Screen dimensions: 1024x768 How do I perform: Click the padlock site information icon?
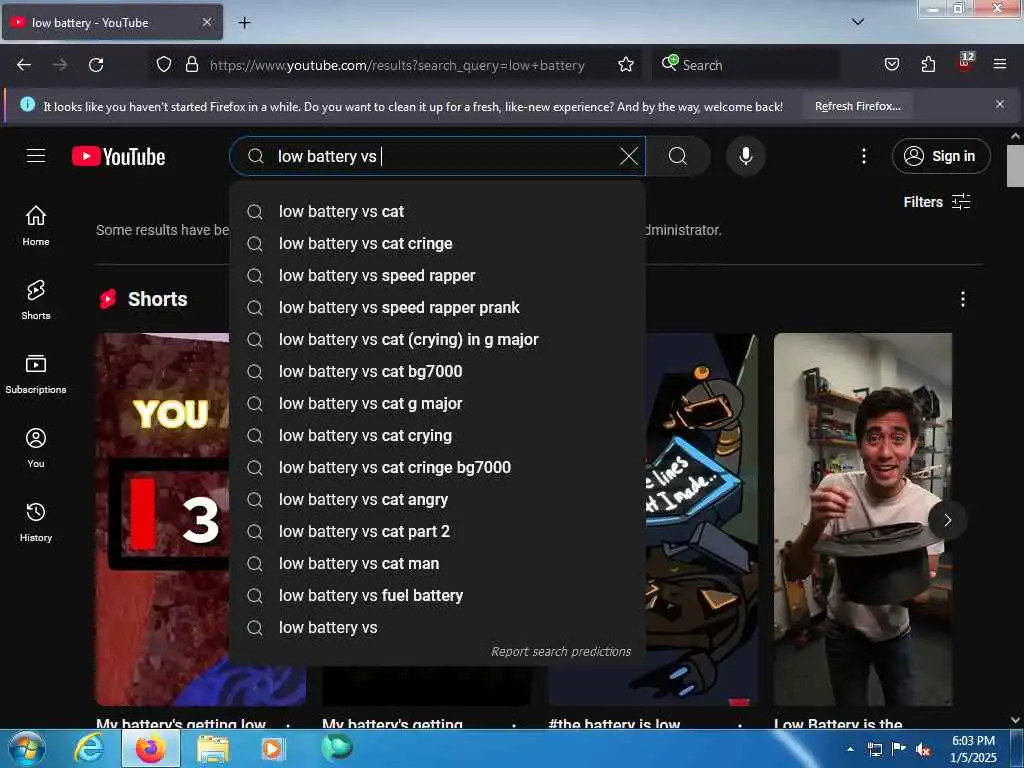click(x=192, y=65)
